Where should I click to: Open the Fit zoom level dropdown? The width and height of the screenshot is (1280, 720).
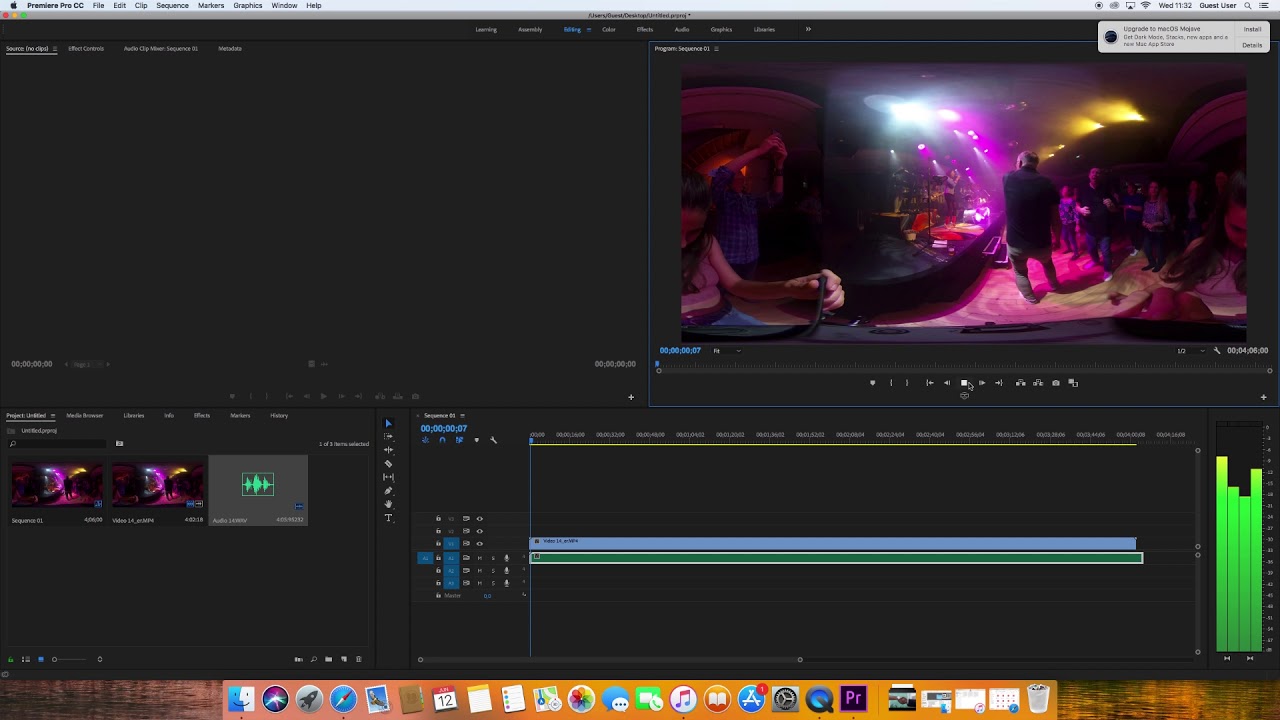coord(726,351)
